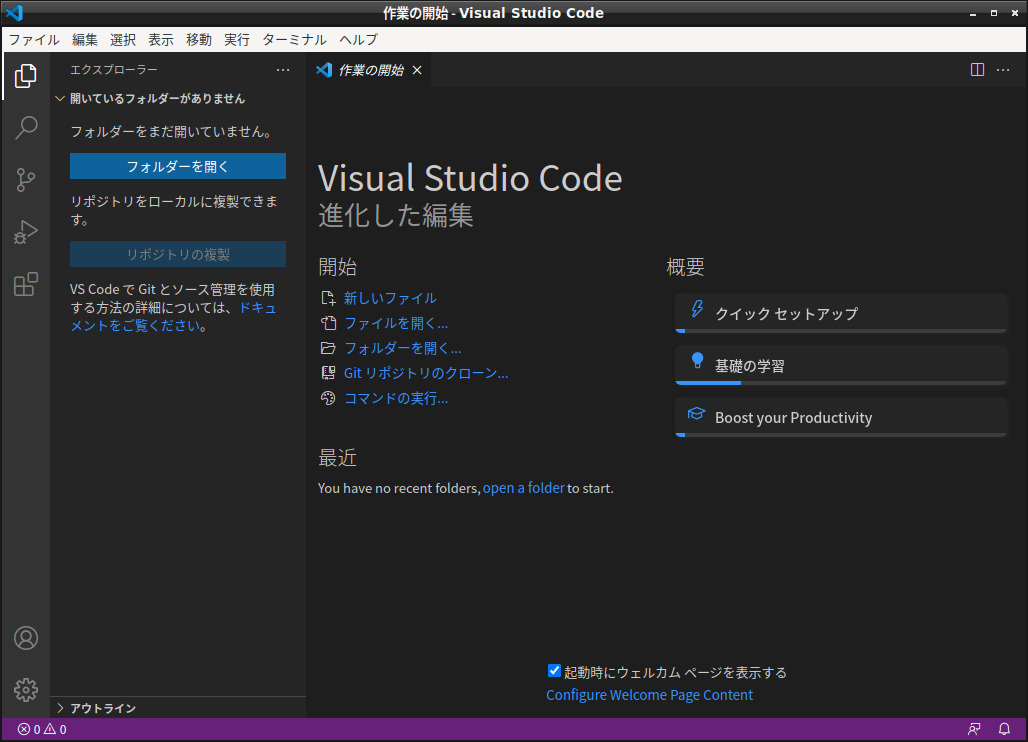Viewport: 1028px width, 742px height.
Task: Open the Manage gear icon
Action: coord(26,690)
